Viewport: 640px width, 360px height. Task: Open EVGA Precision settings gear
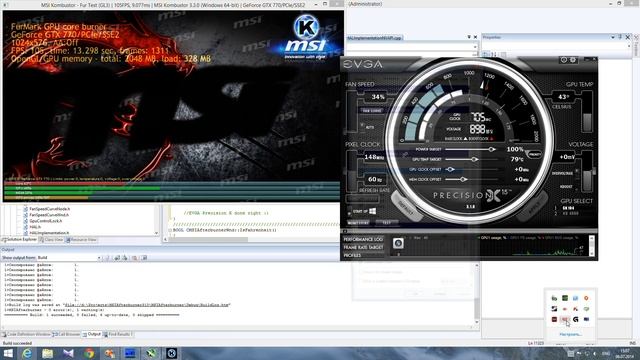coord(573,60)
